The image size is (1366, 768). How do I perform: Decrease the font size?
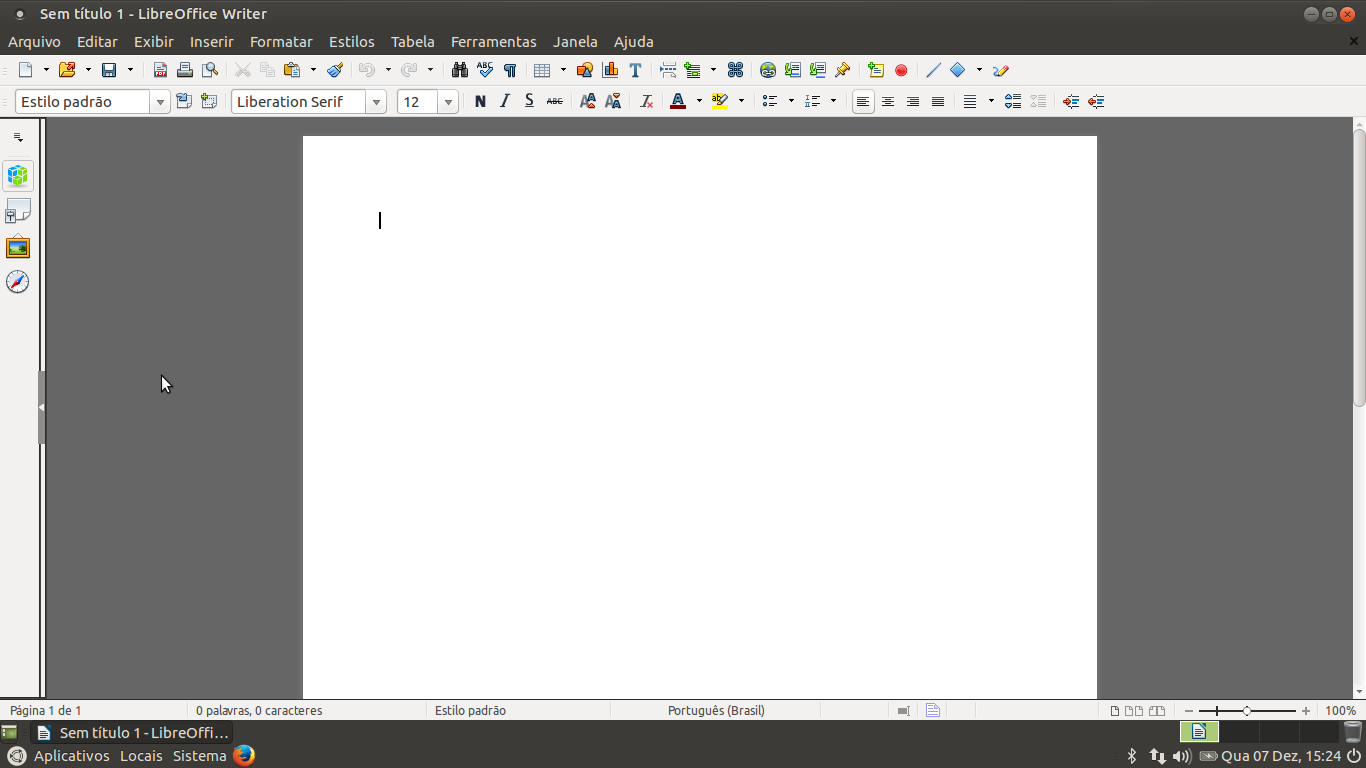tap(613, 101)
